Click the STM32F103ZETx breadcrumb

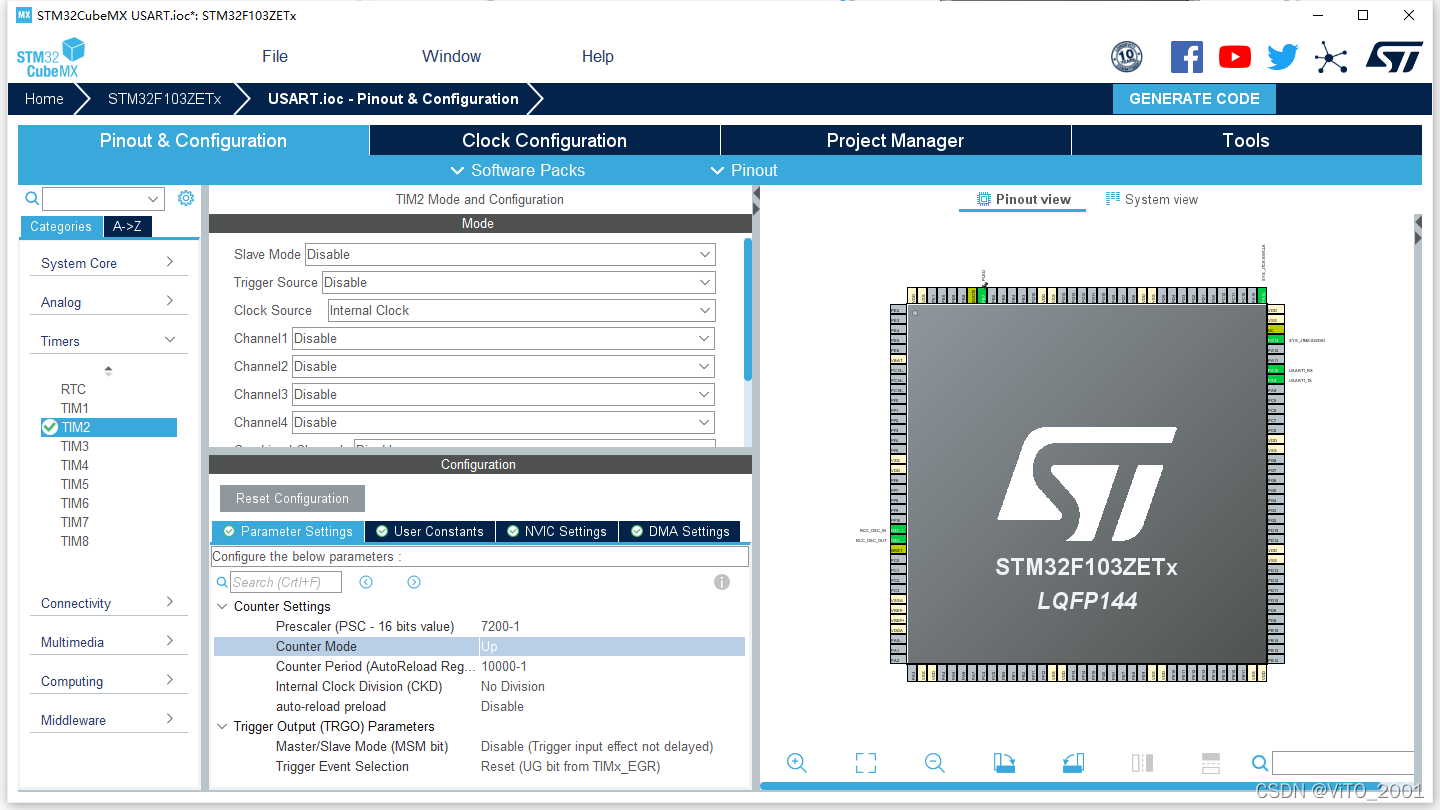164,99
